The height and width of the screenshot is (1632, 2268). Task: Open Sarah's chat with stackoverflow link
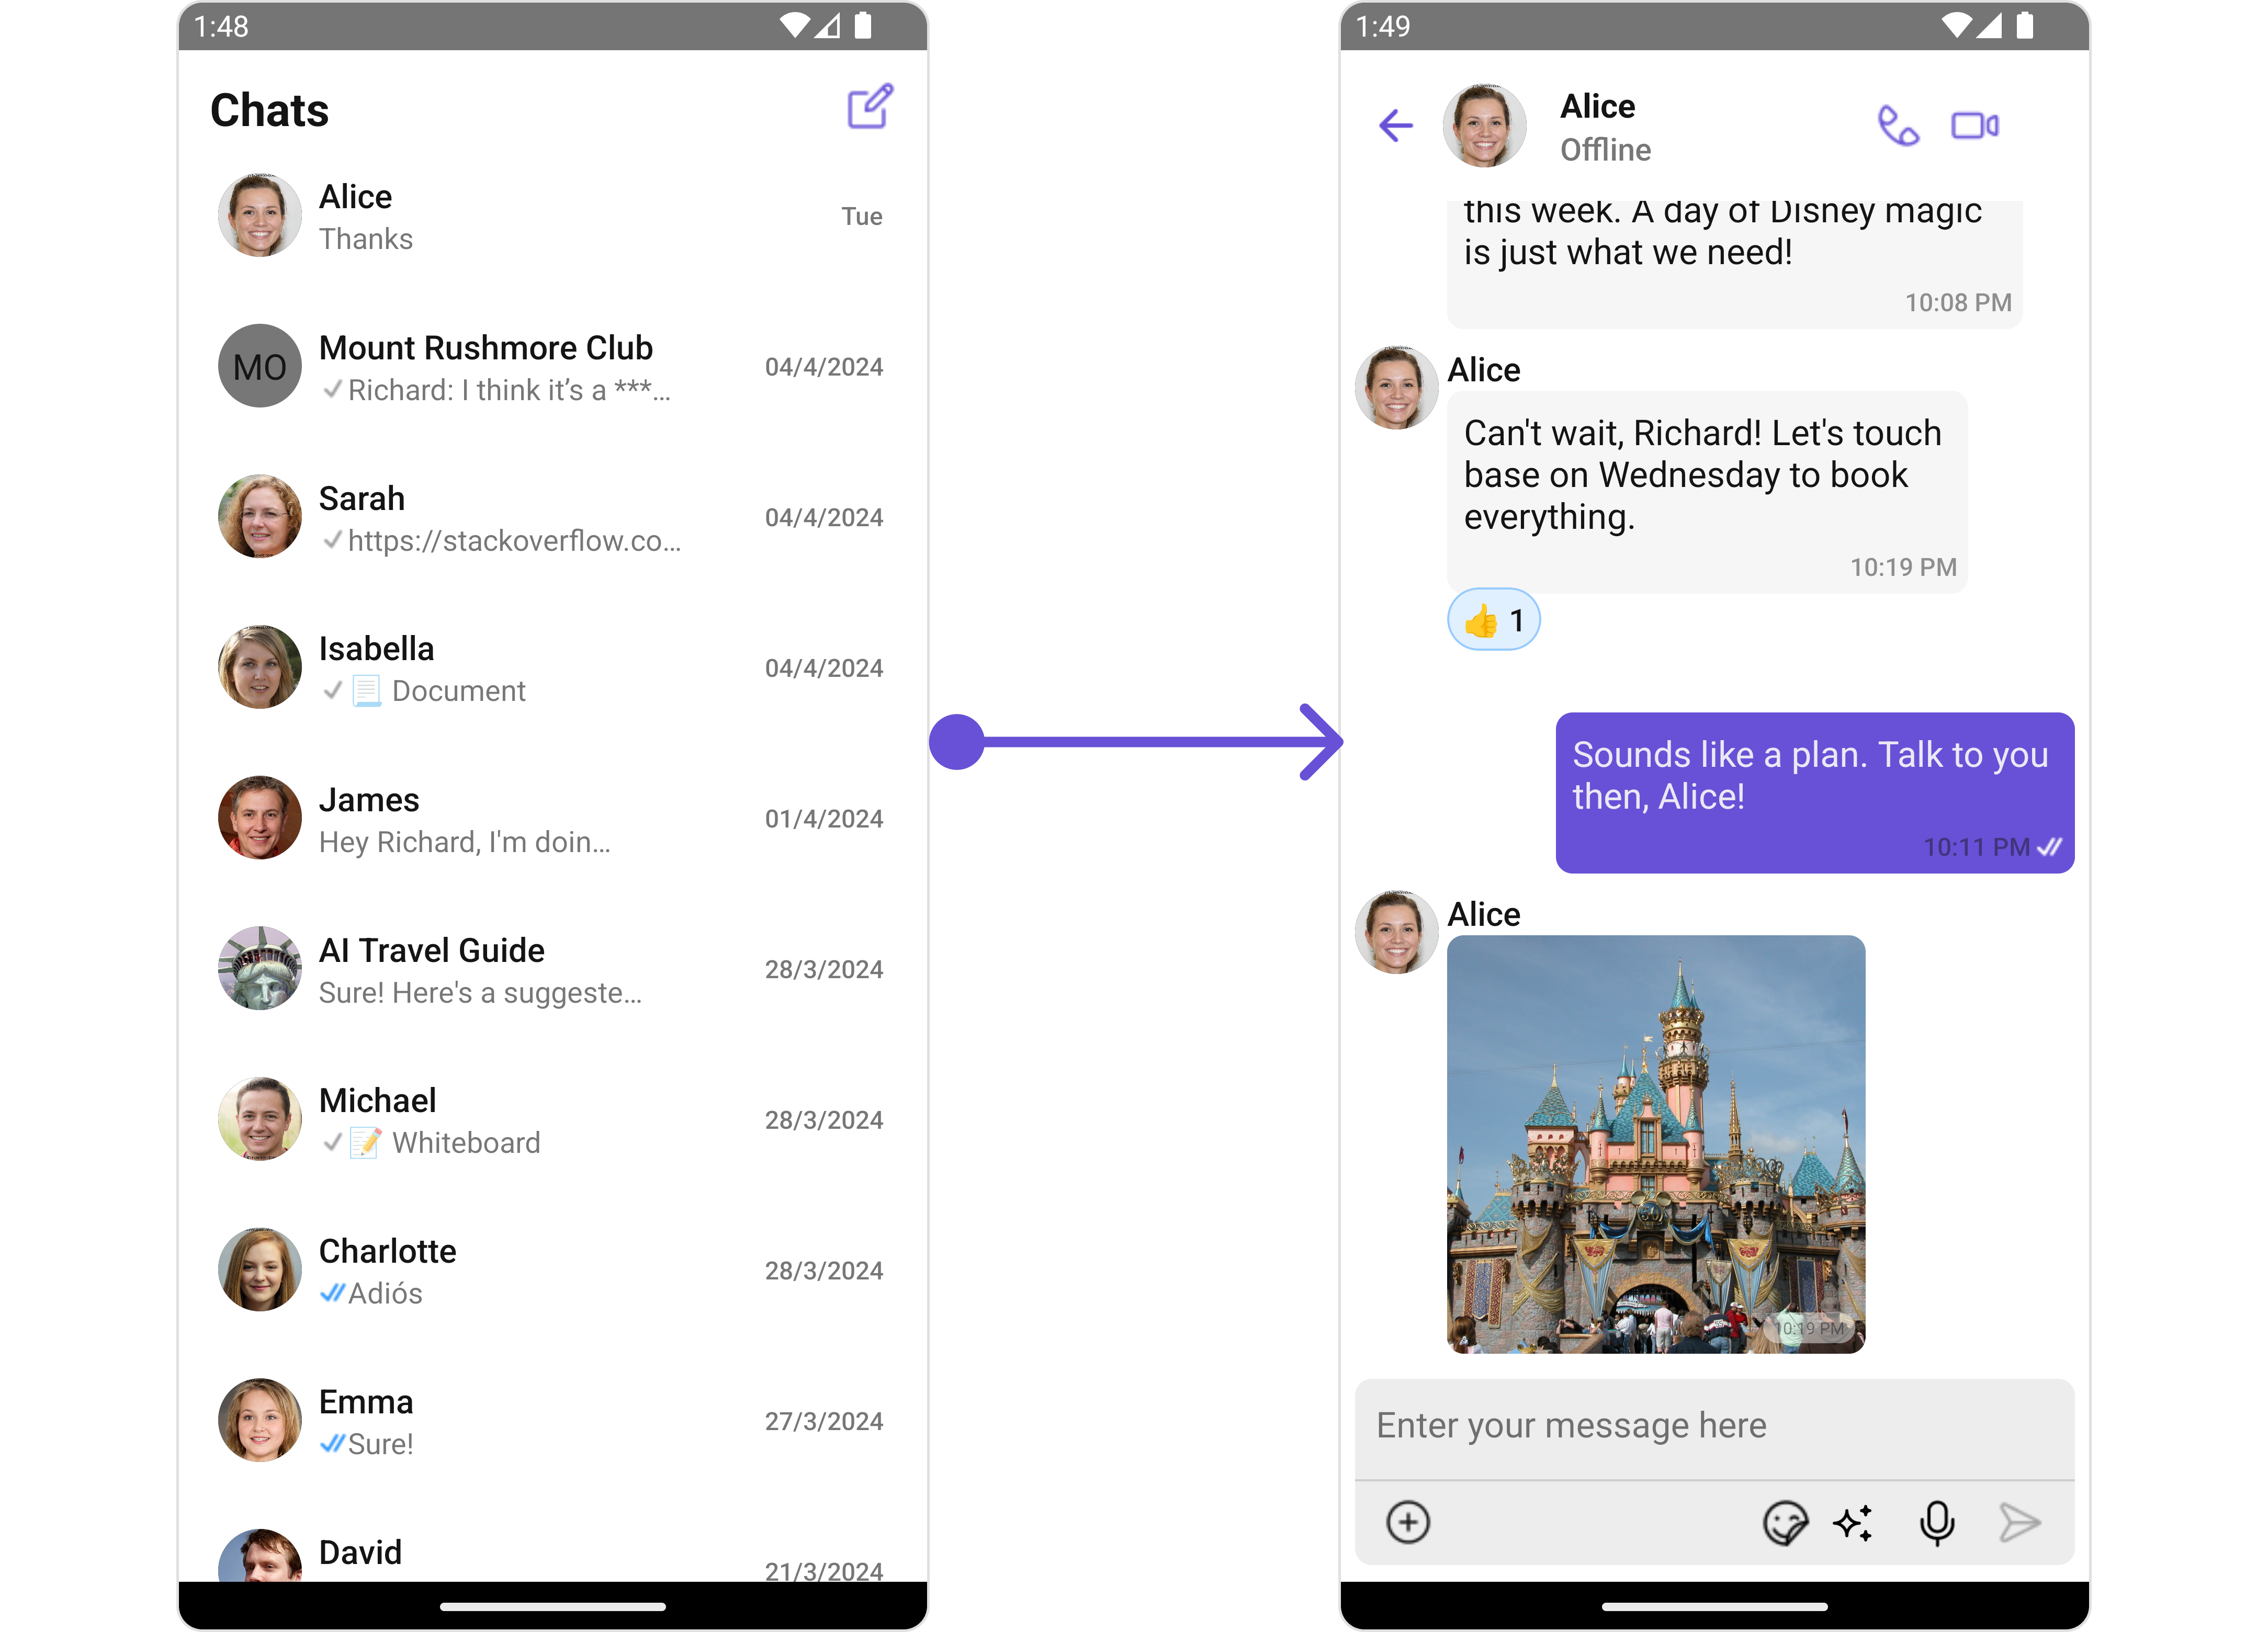551,518
